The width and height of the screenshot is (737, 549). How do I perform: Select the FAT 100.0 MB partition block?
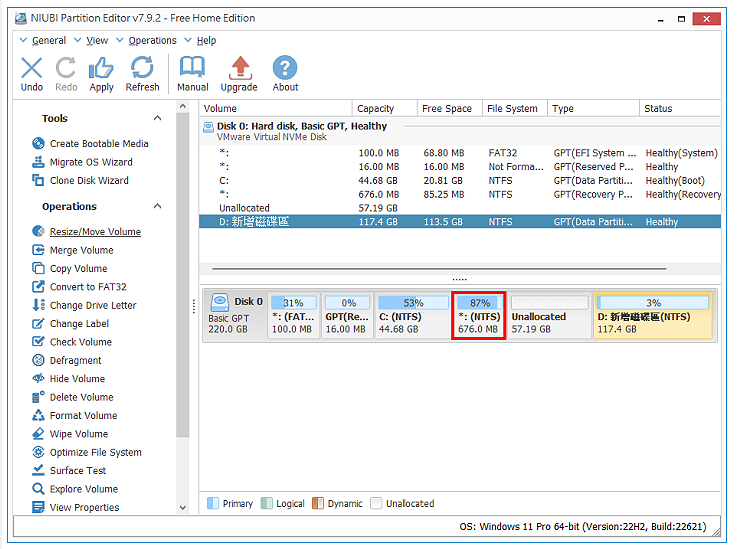[x=293, y=315]
